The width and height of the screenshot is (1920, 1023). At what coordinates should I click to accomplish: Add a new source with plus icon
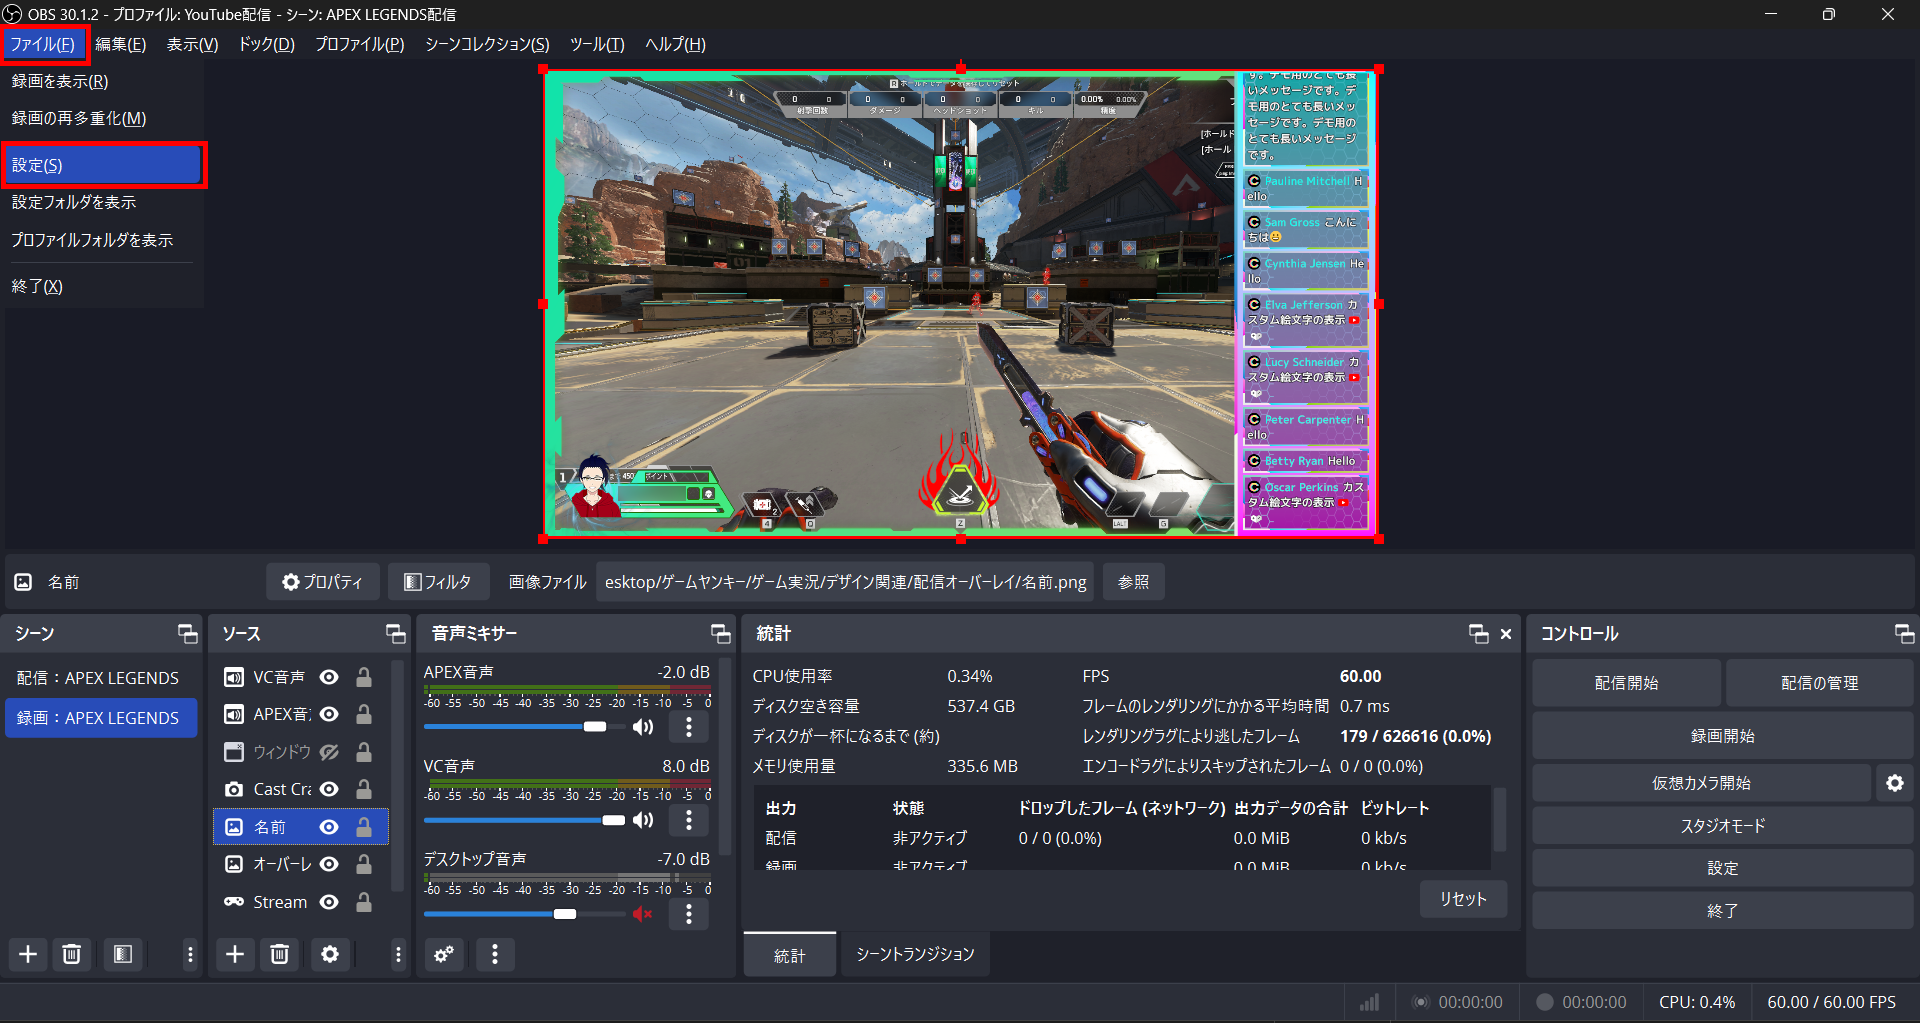coord(235,954)
